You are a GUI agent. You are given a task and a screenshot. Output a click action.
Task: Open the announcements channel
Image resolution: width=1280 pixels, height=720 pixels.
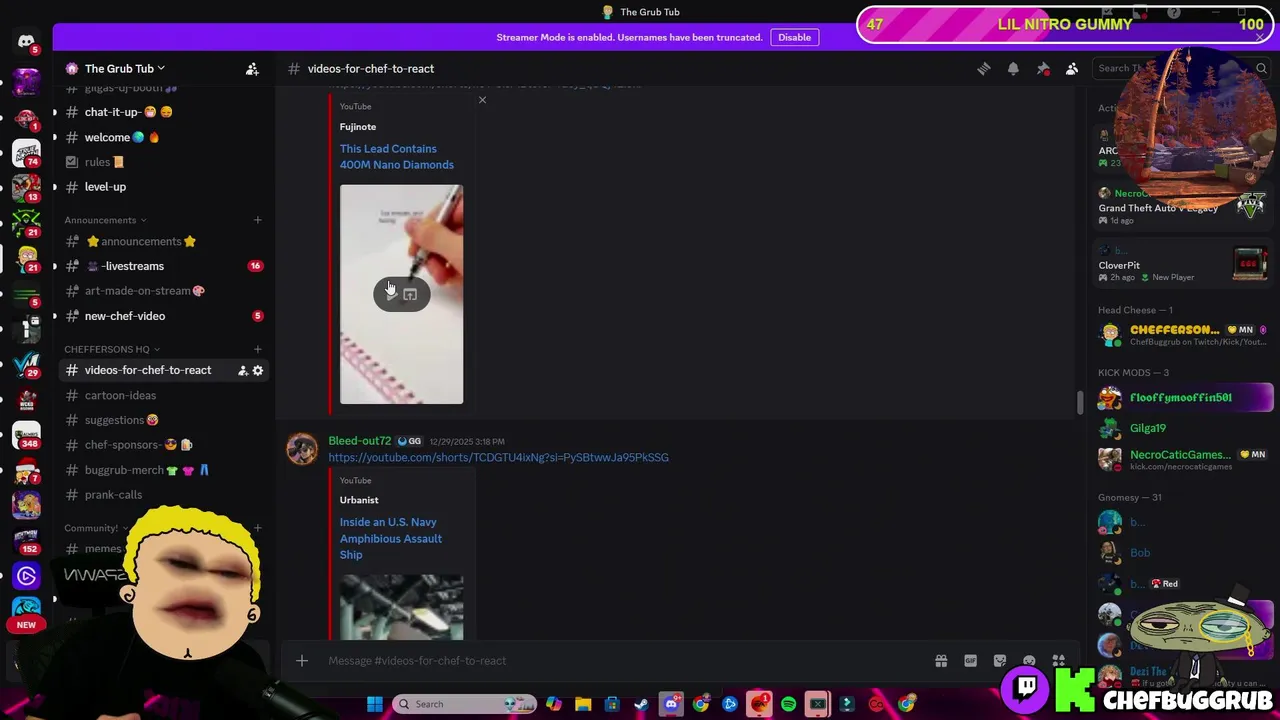[x=160, y=241]
